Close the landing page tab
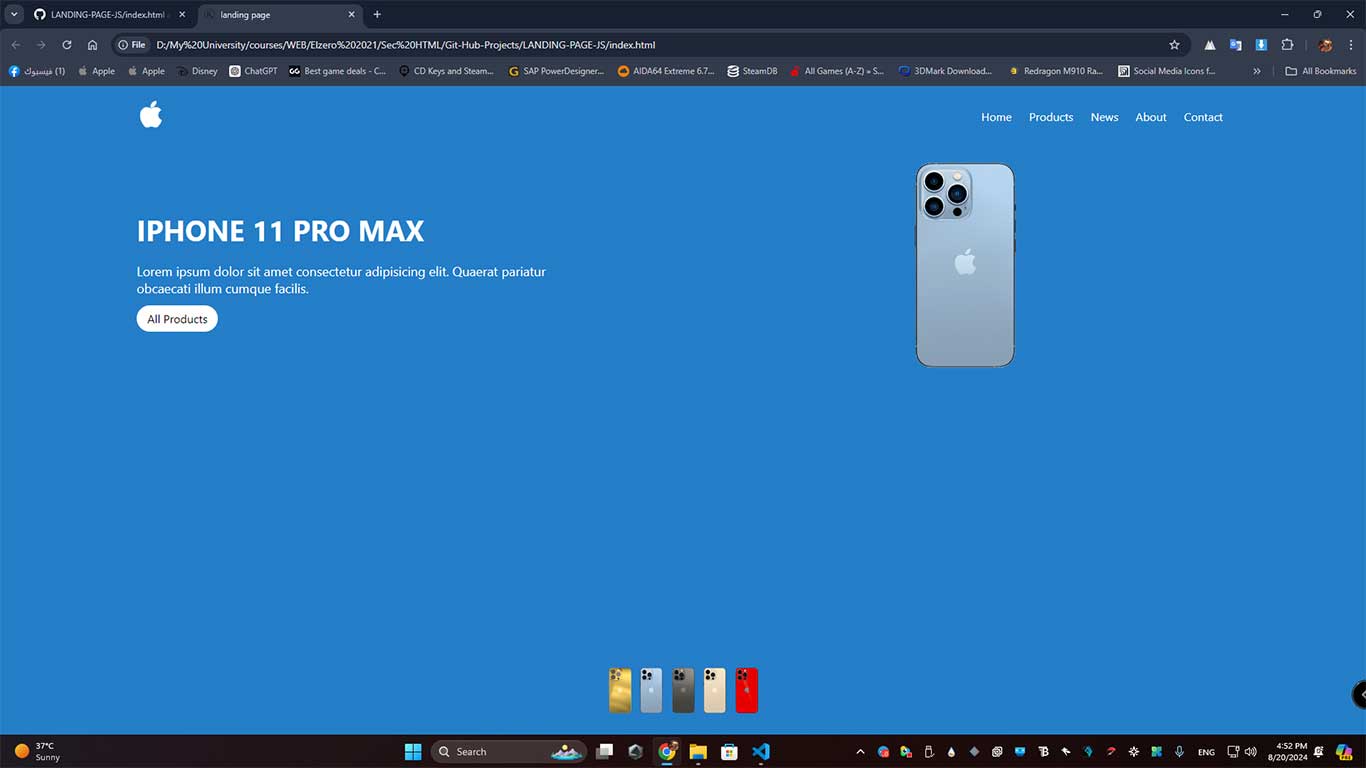The width and height of the screenshot is (1366, 768). [352, 15]
